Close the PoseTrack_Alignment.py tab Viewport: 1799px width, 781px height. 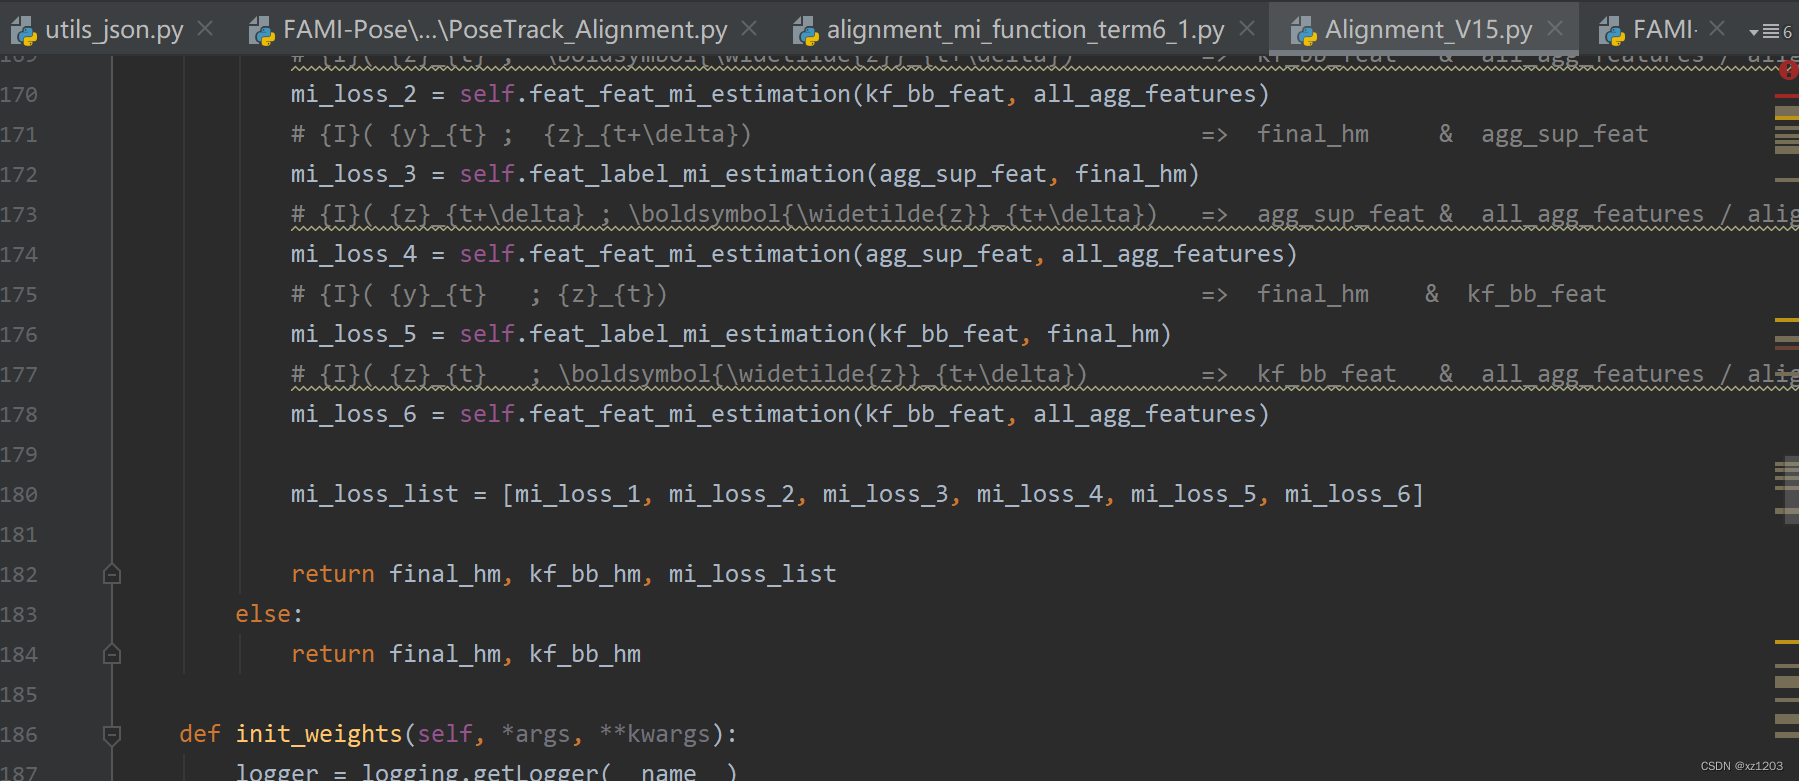(749, 29)
